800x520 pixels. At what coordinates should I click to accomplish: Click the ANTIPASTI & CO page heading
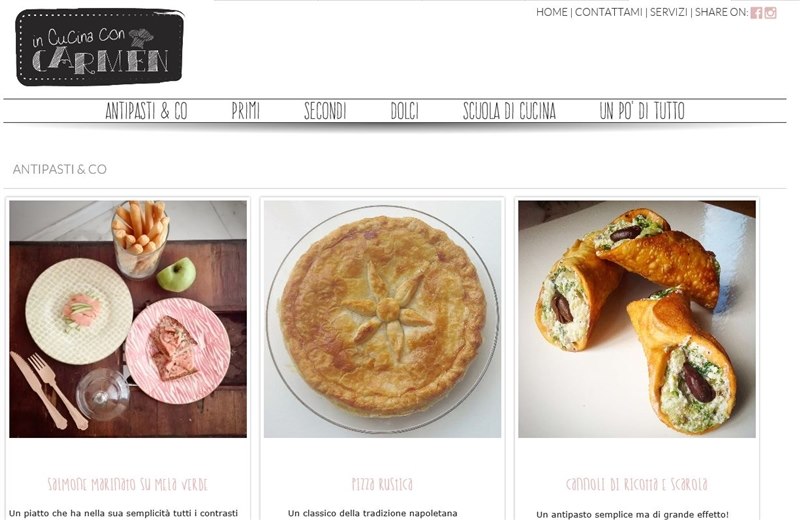tap(60, 169)
